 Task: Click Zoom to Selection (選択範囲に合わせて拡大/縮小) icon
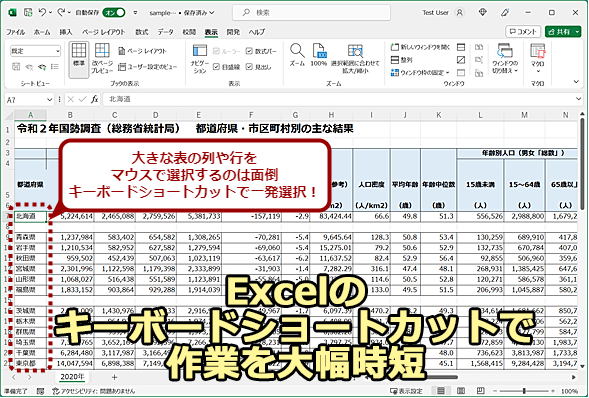click(x=355, y=58)
